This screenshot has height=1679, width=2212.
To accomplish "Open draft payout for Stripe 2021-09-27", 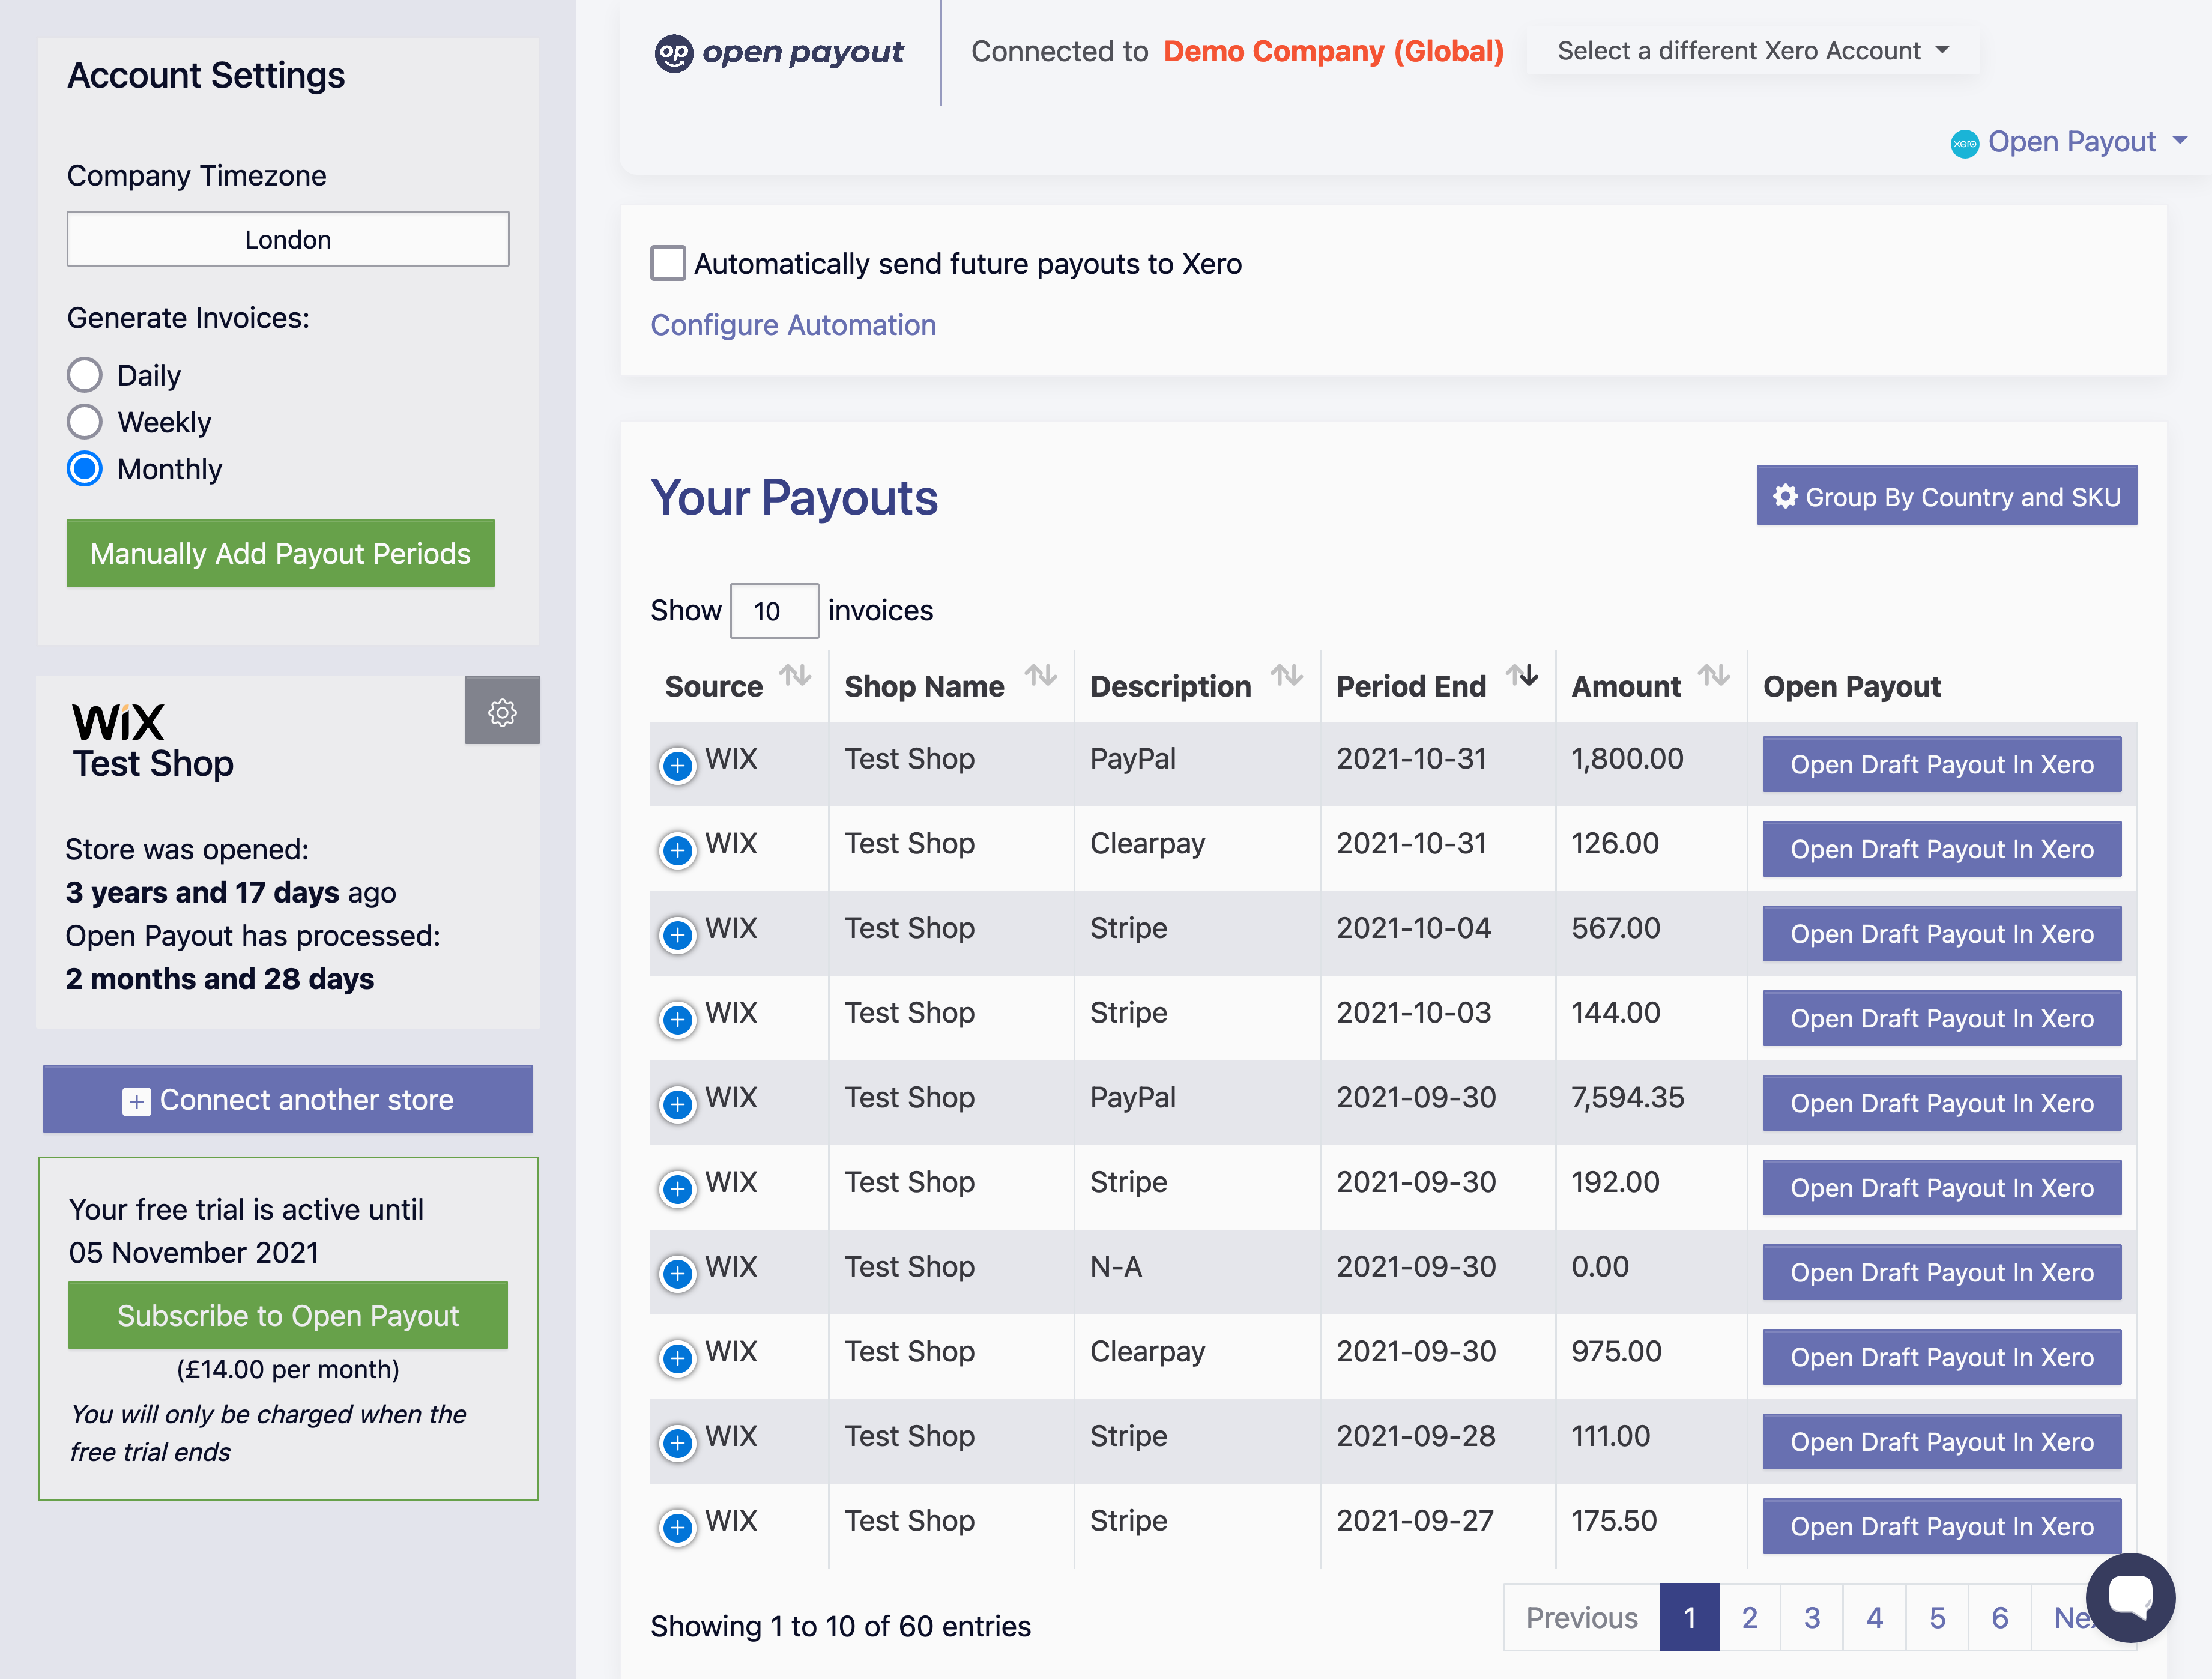I will click(x=1942, y=1527).
